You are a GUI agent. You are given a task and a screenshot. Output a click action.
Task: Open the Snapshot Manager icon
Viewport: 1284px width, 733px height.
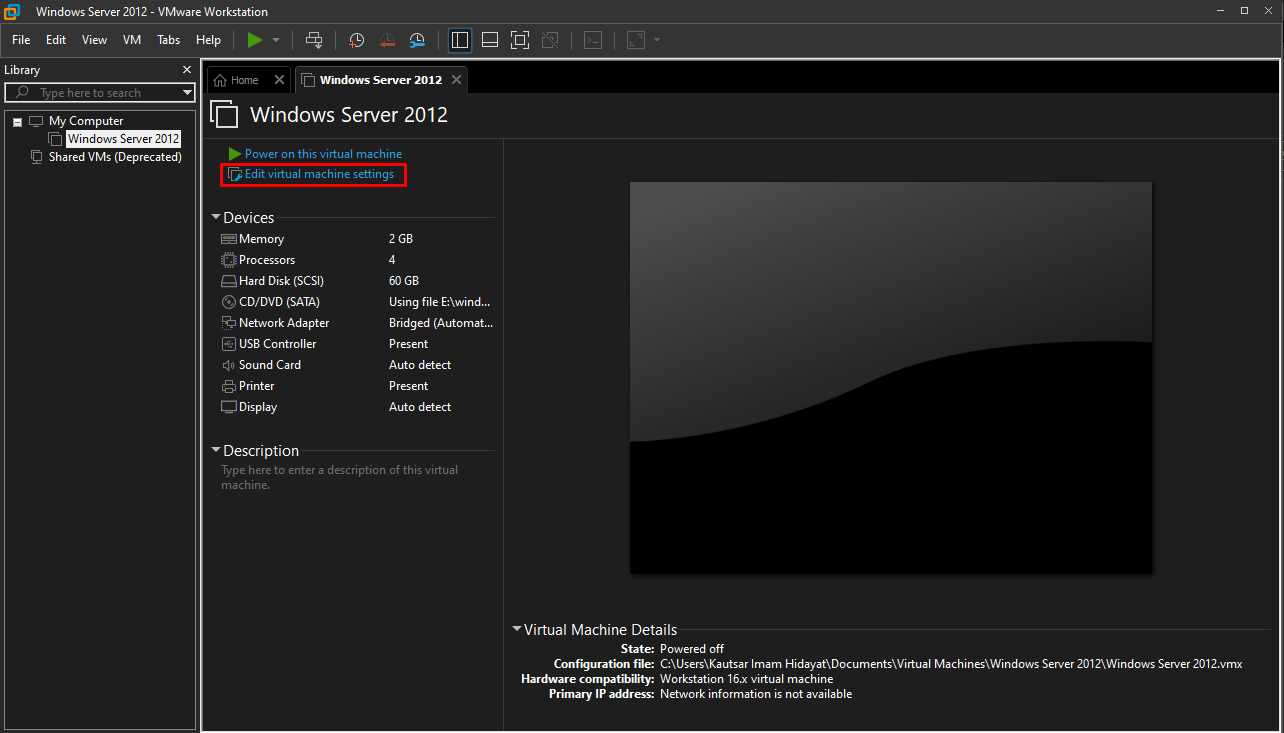click(x=417, y=40)
